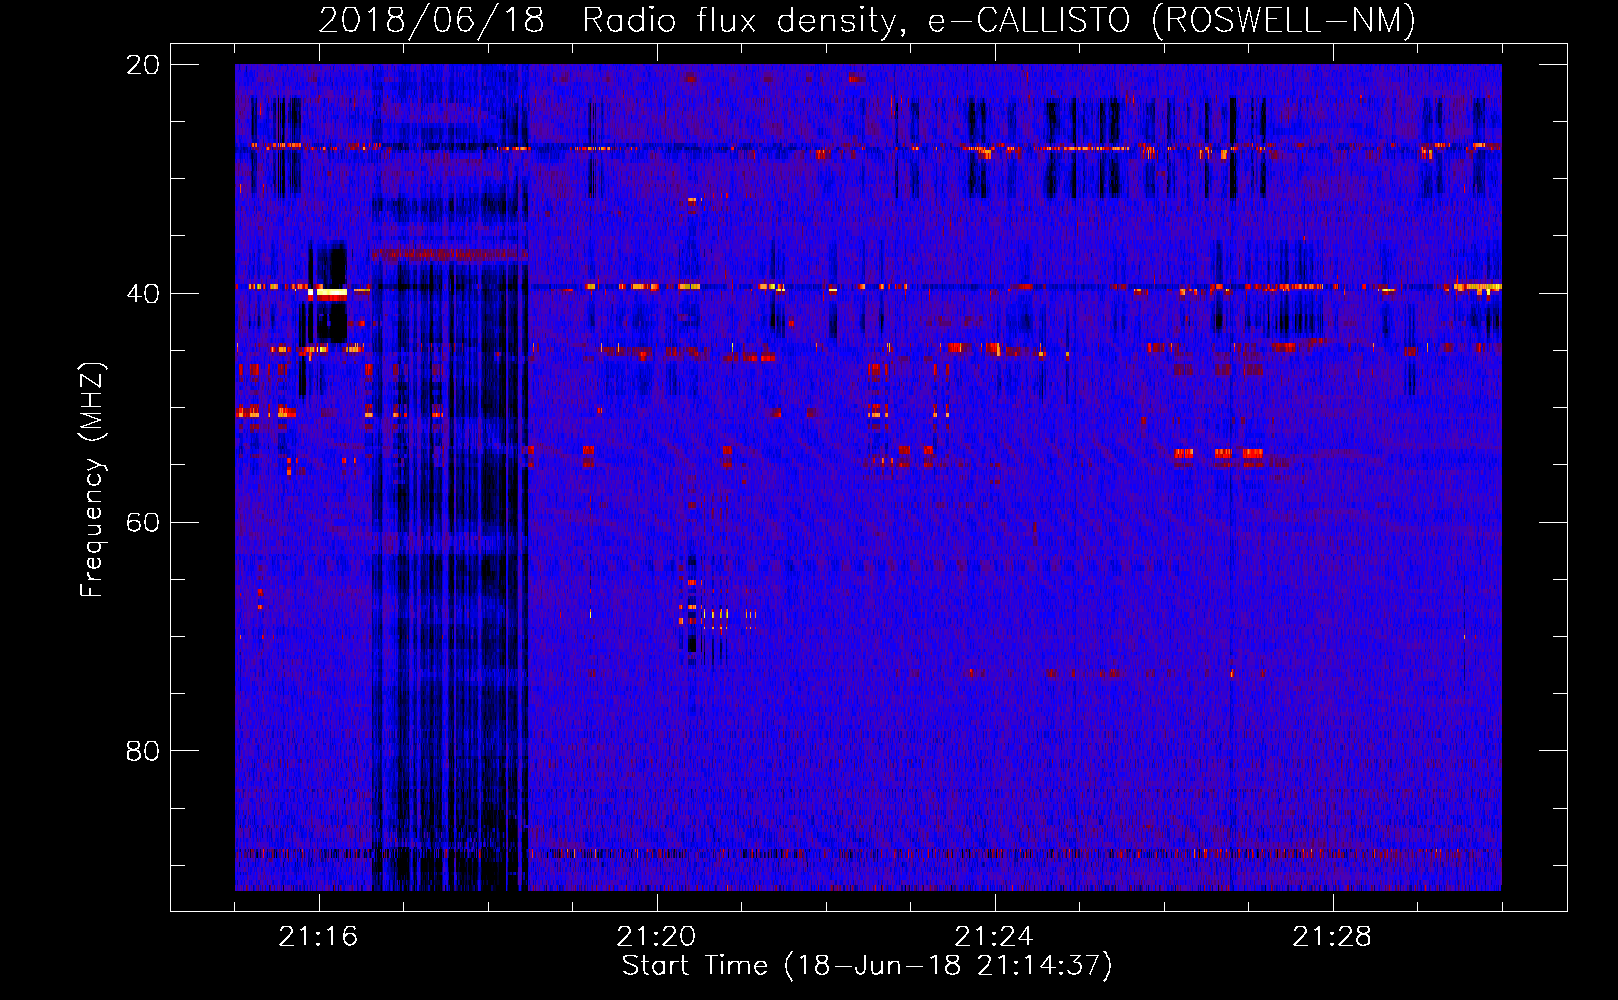Viewport: 1618px width, 1000px height.
Task: Click the 21:20 time tick label
Action: [656, 937]
